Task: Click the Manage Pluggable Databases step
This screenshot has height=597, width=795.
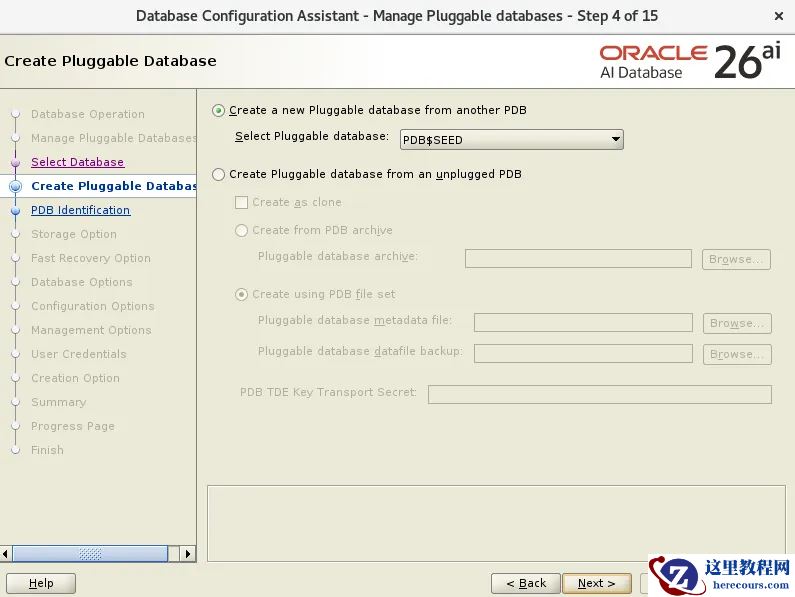Action: point(114,138)
